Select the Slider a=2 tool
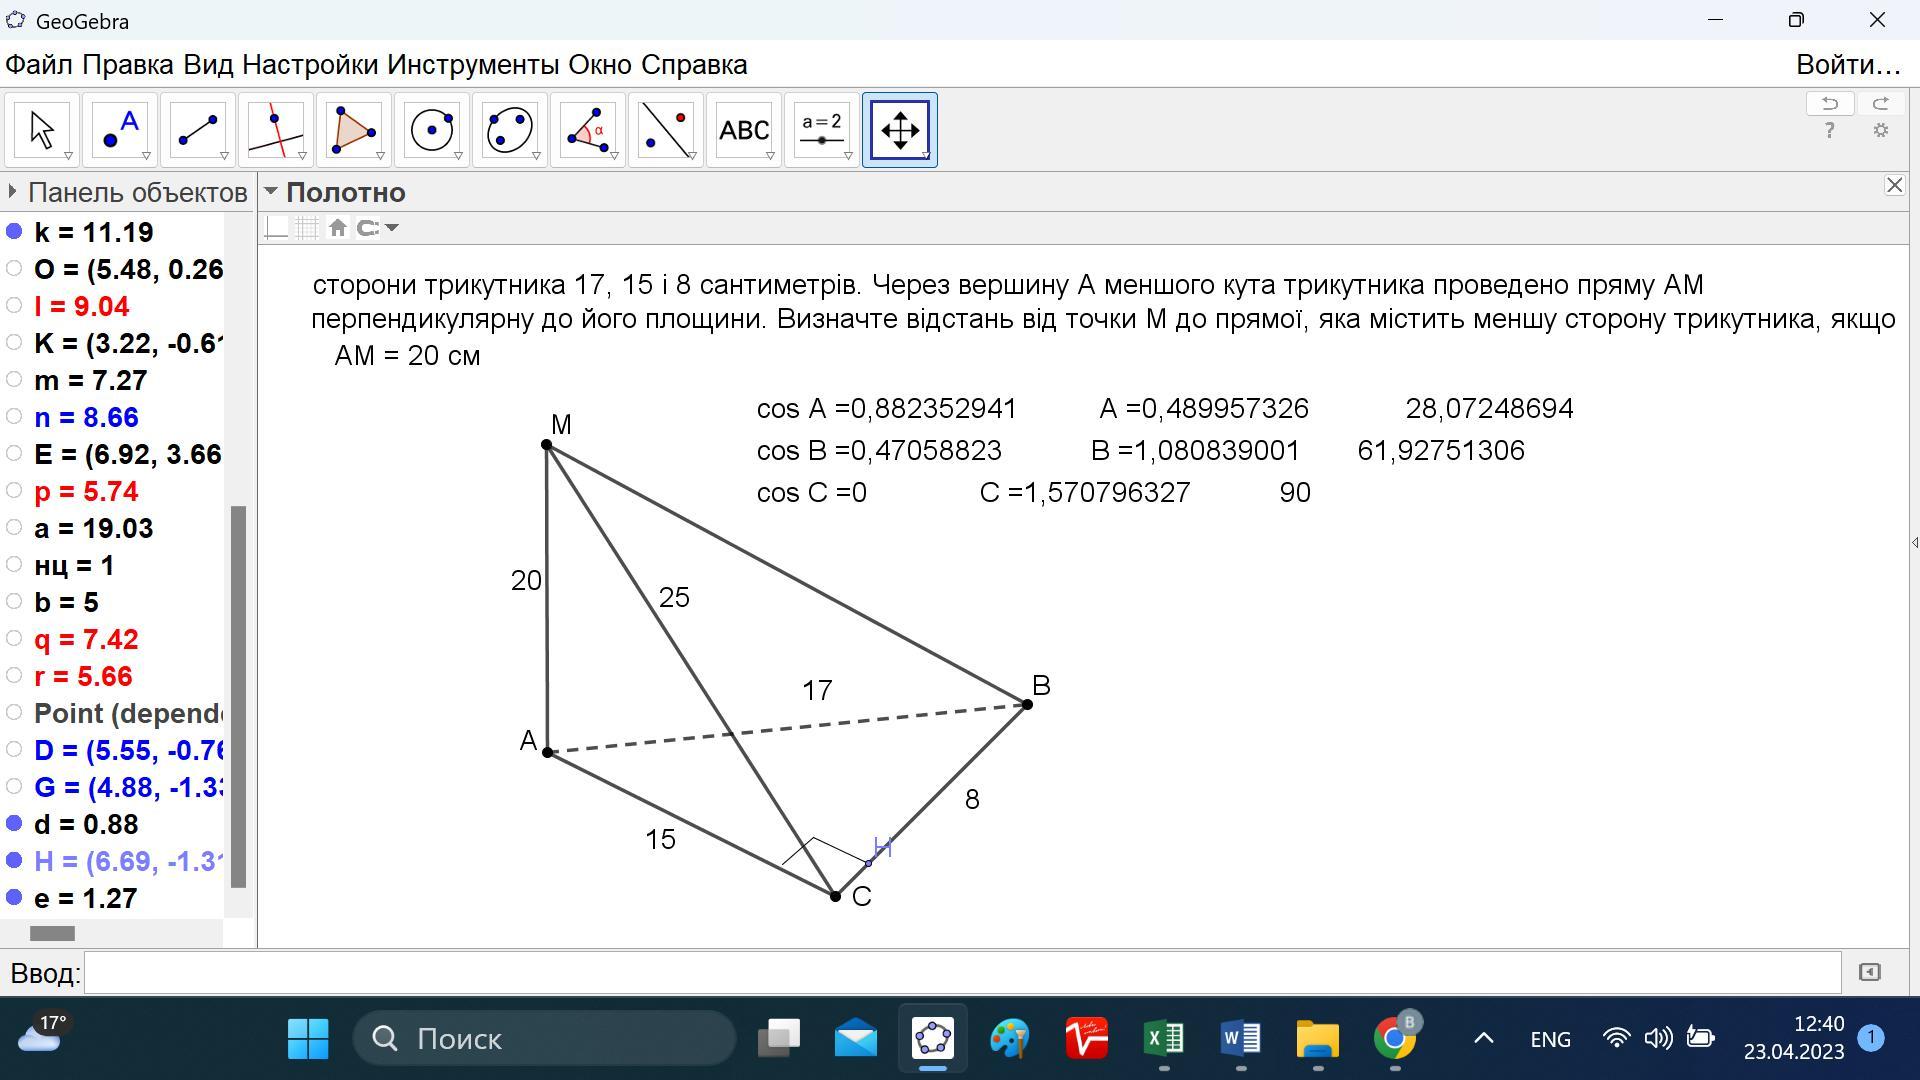Image resolution: width=1920 pixels, height=1080 pixels. [x=822, y=130]
